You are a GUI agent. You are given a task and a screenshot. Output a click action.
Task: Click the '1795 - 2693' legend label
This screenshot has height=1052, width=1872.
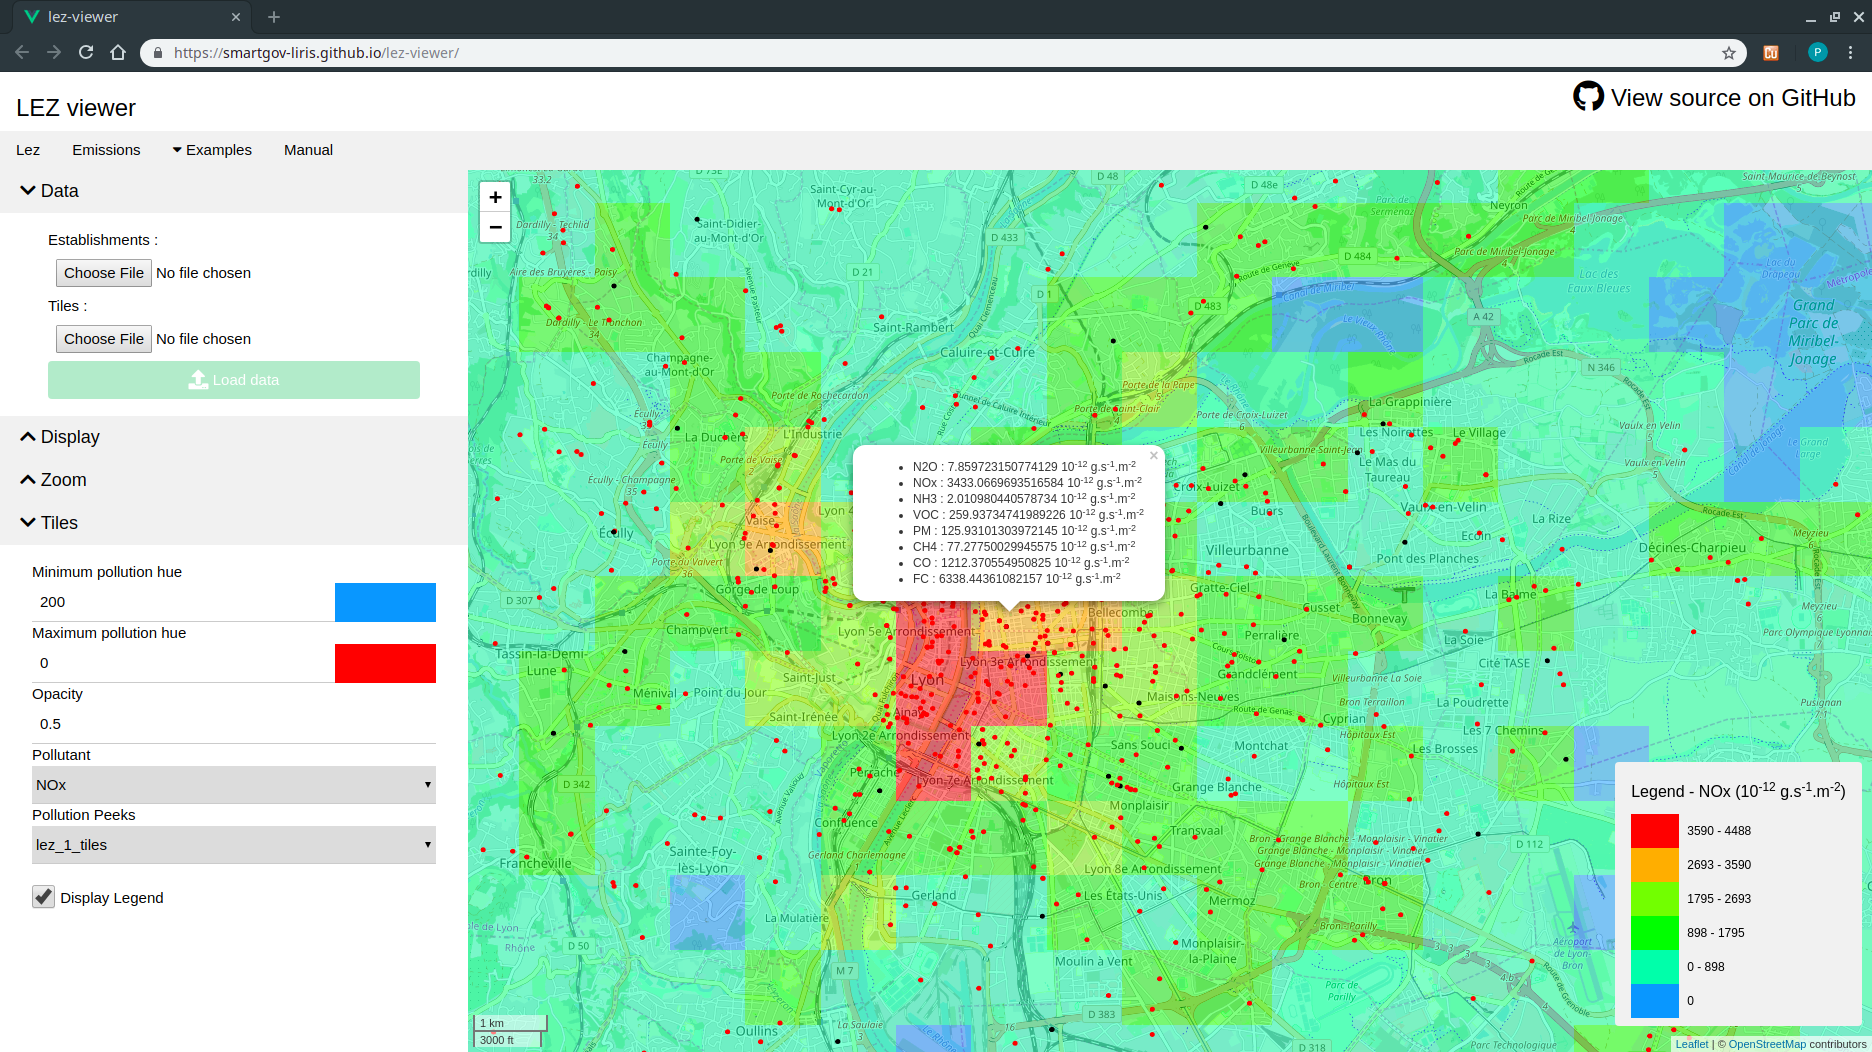(x=1719, y=899)
